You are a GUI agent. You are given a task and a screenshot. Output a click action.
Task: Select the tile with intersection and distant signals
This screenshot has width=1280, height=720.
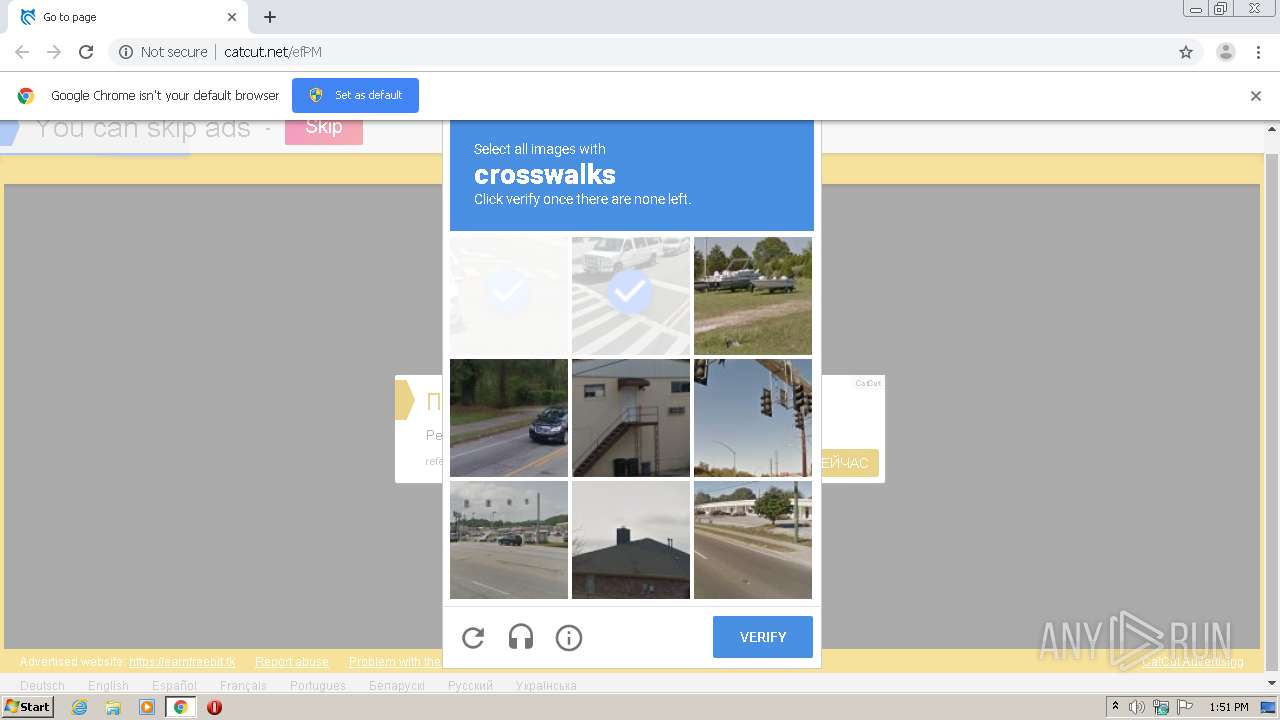[509, 540]
